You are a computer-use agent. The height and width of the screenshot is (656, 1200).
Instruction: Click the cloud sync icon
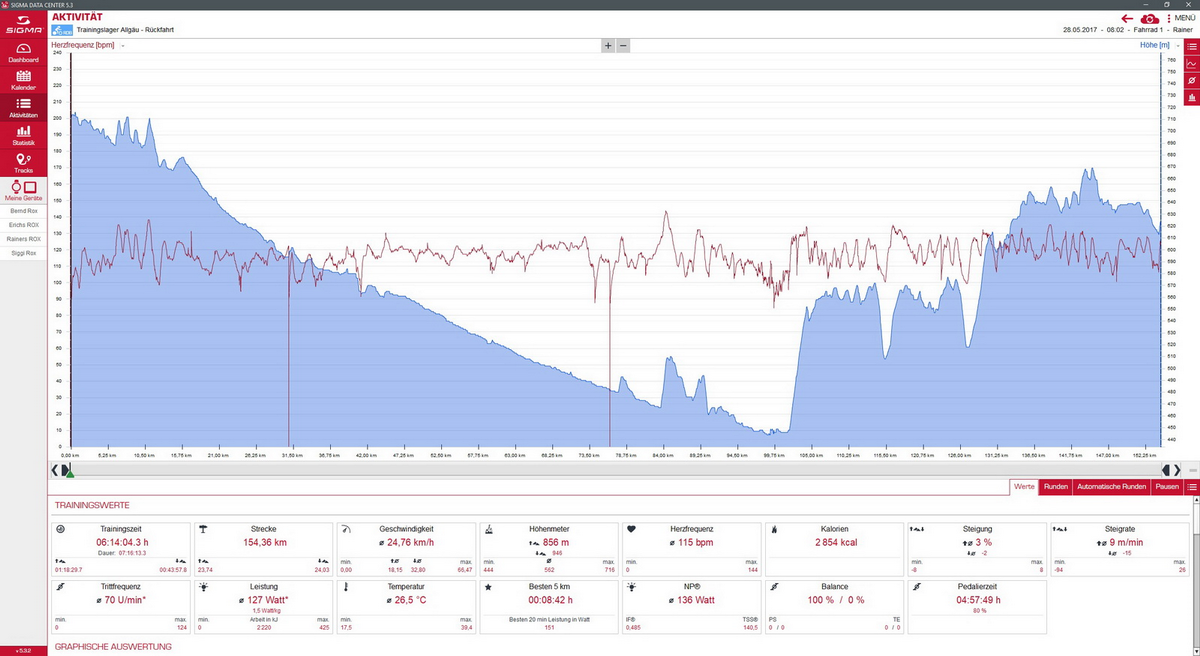coord(1150,18)
